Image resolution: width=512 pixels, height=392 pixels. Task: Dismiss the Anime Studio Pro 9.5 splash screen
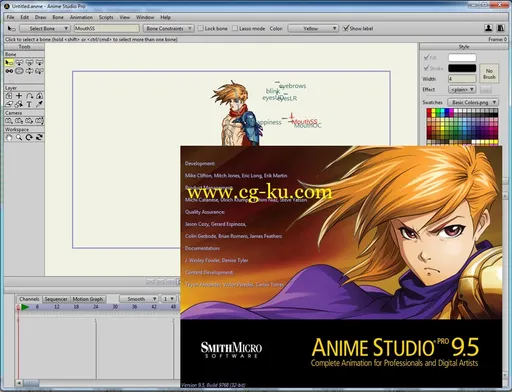click(341, 267)
